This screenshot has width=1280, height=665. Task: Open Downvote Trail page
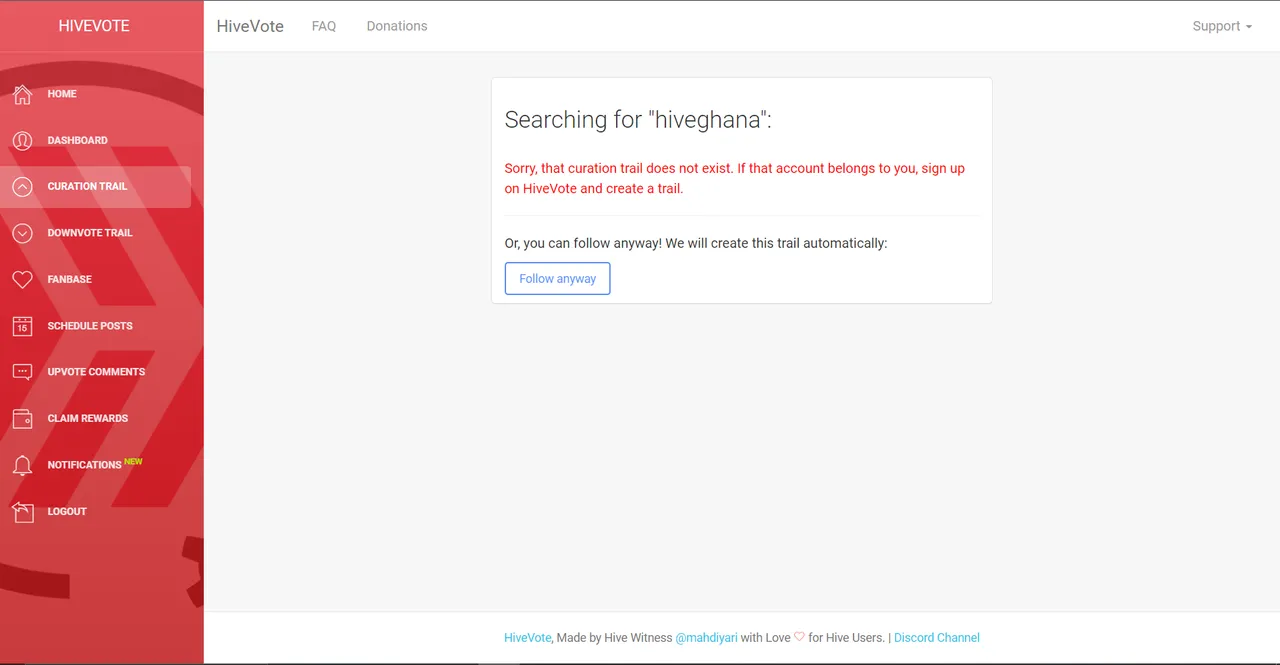coord(96,233)
